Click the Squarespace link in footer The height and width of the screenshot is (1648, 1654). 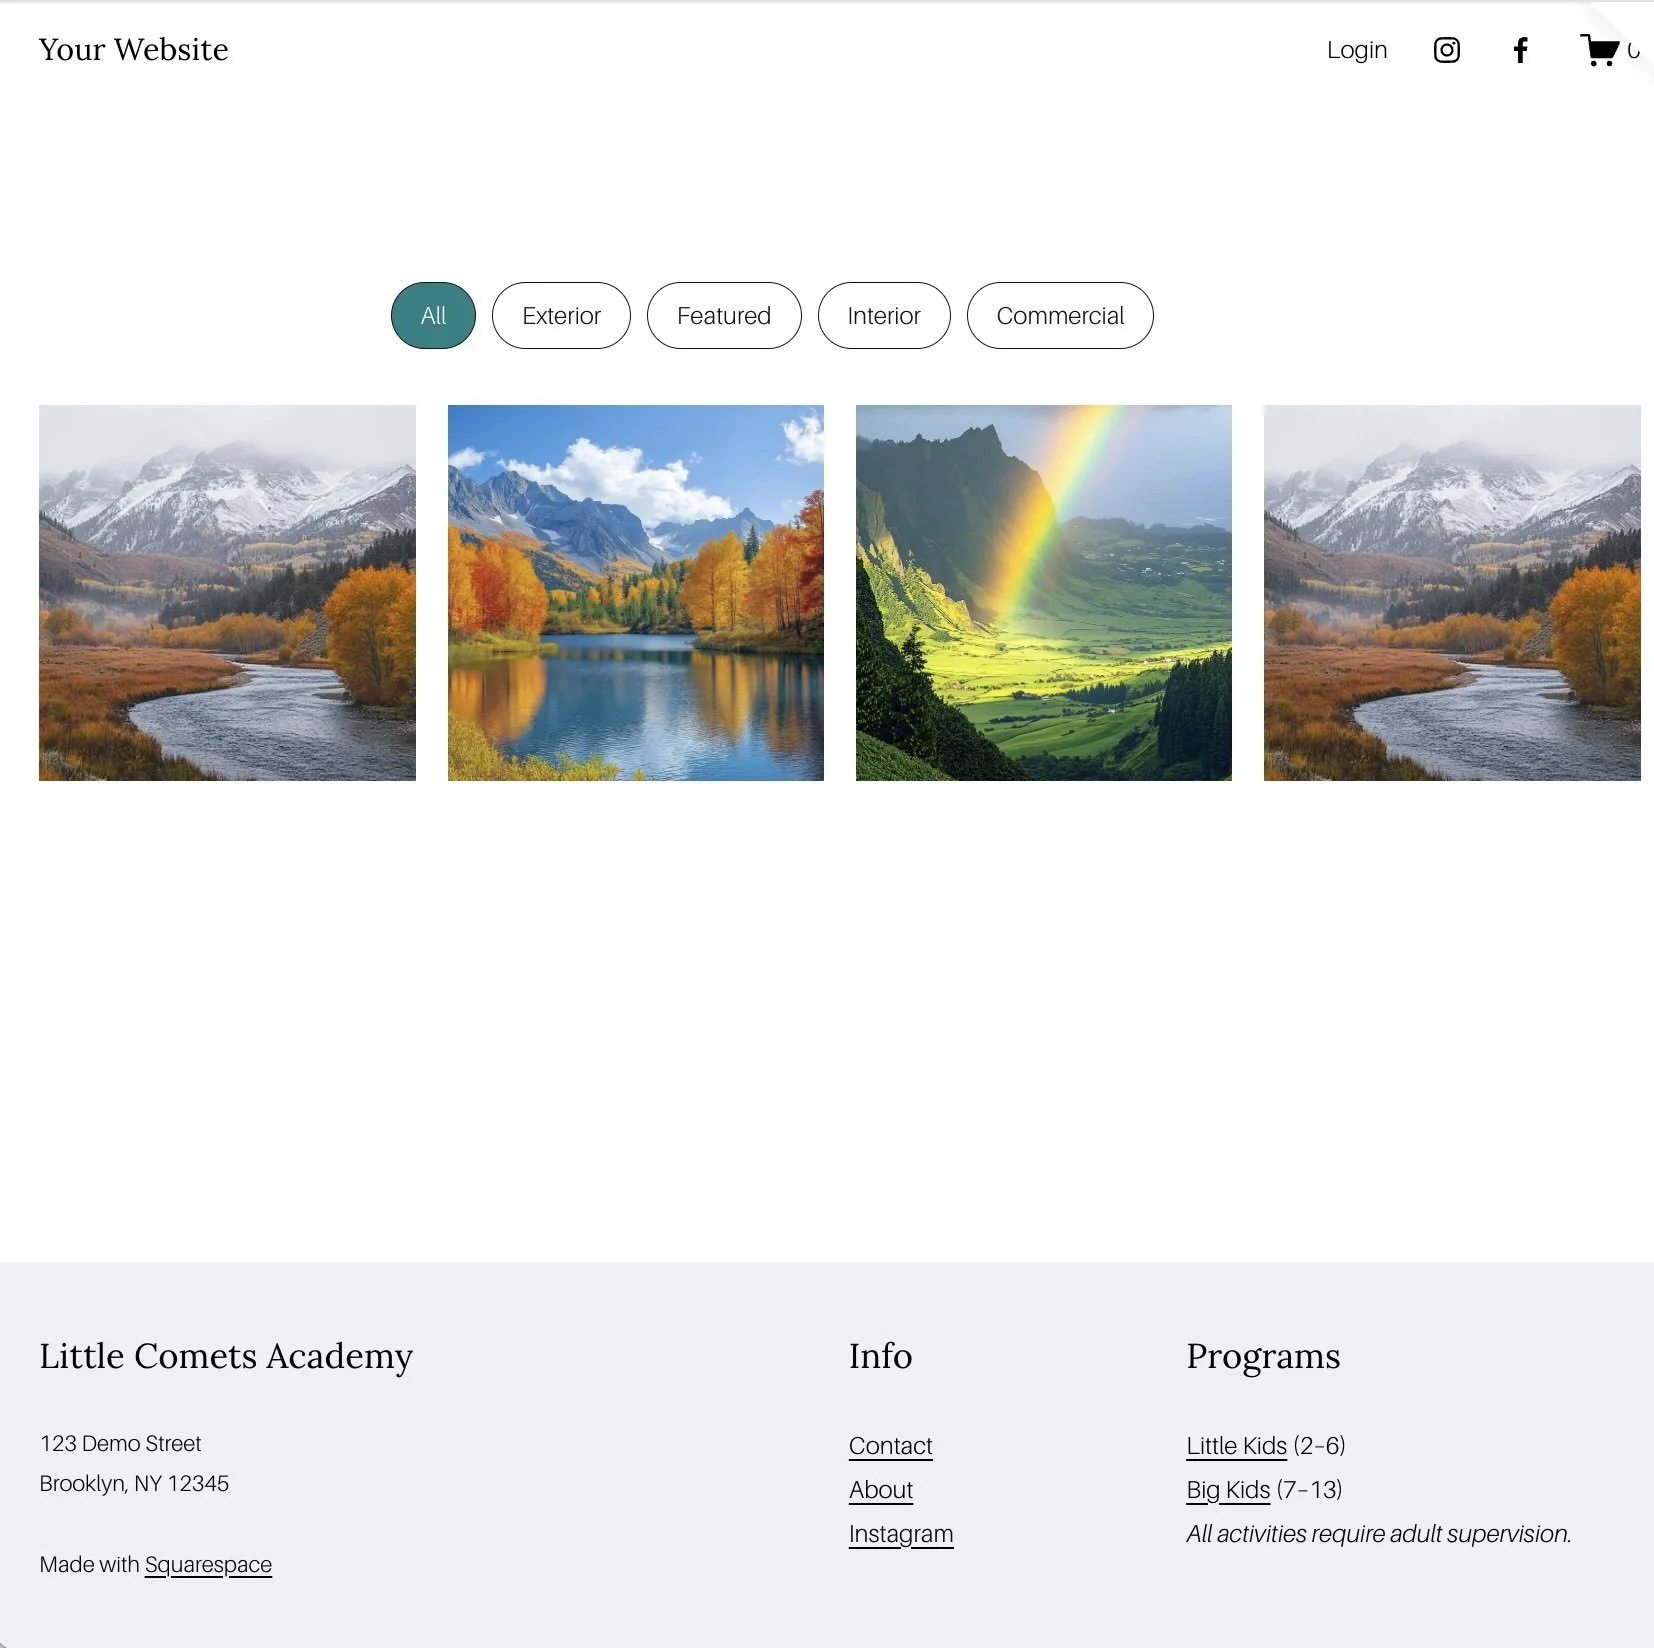pos(208,1564)
